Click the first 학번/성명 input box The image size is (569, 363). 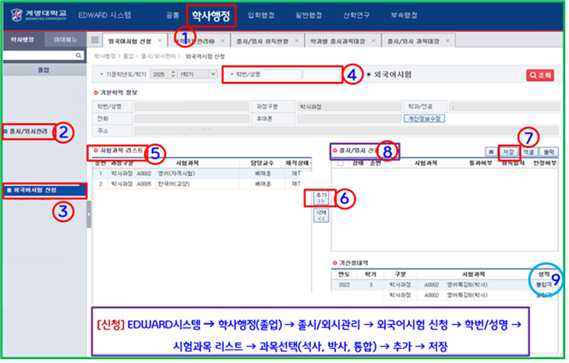283,74
